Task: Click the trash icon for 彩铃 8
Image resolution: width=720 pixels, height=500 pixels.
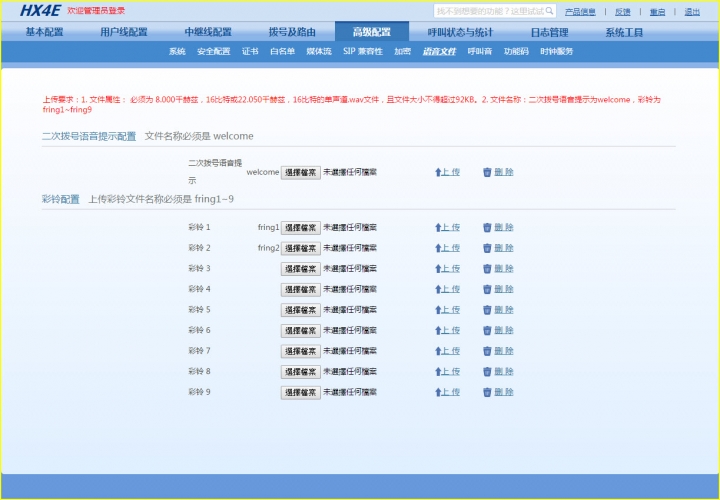Action: (x=487, y=372)
